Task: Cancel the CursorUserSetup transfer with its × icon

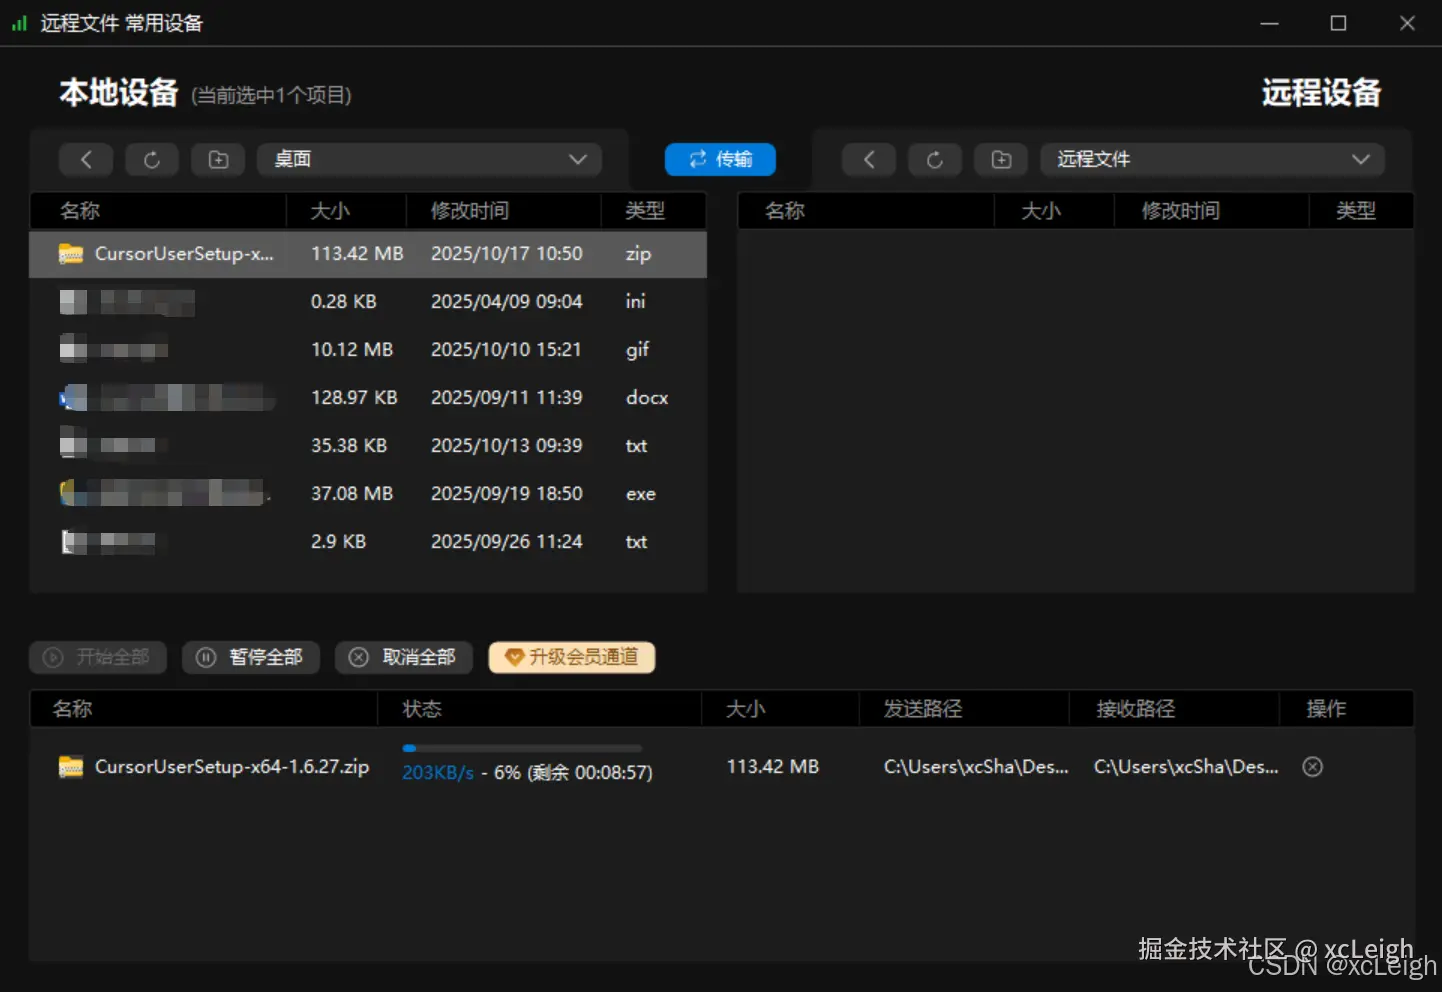Action: tap(1312, 766)
